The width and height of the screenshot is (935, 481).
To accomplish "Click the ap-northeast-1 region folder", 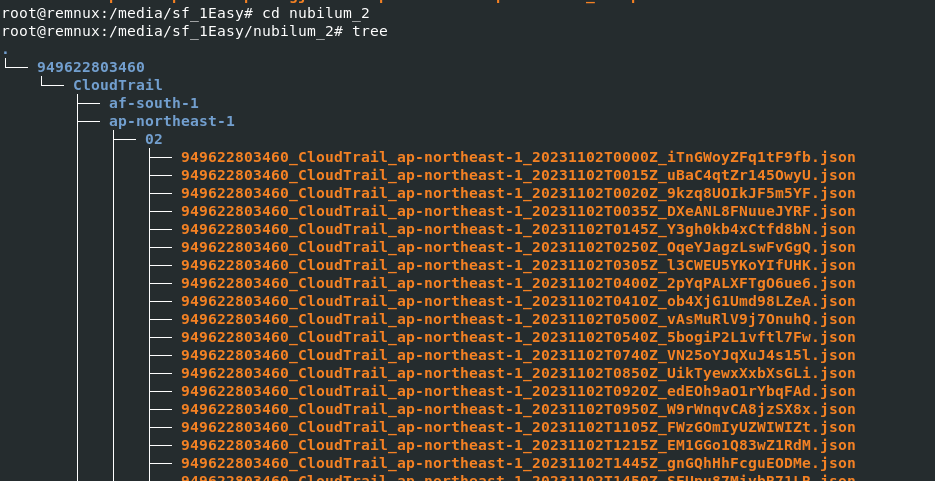I will 171,121.
